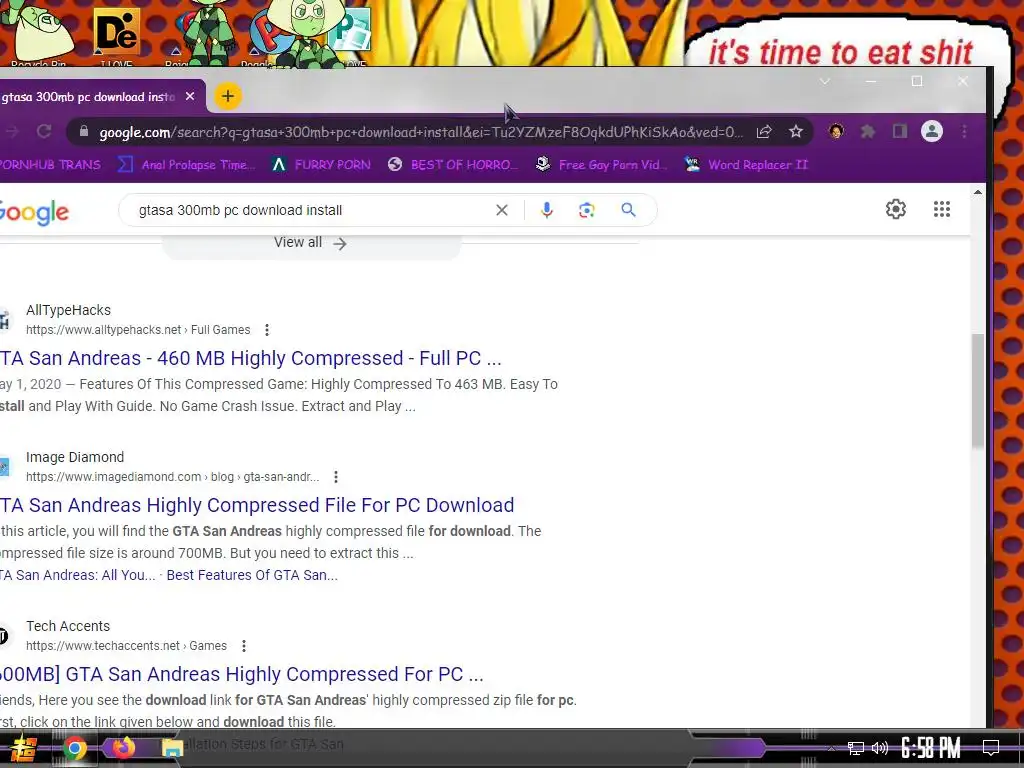Start voice search with the microphone icon

(x=547, y=210)
